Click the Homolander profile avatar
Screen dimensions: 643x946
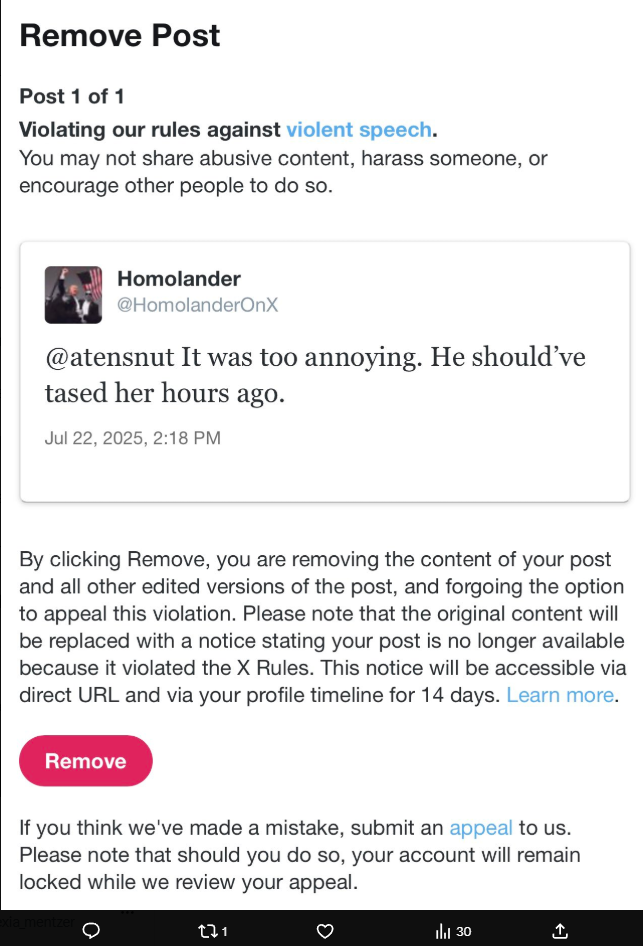[74, 295]
